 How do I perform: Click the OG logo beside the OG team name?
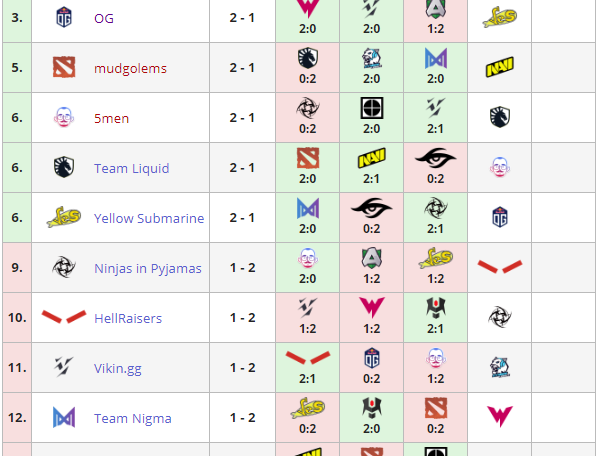point(64,17)
